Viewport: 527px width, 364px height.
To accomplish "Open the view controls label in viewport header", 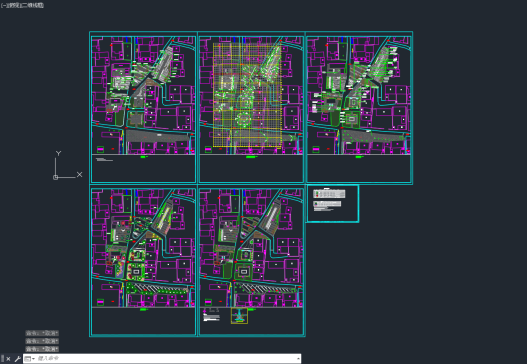I will [14, 5].
